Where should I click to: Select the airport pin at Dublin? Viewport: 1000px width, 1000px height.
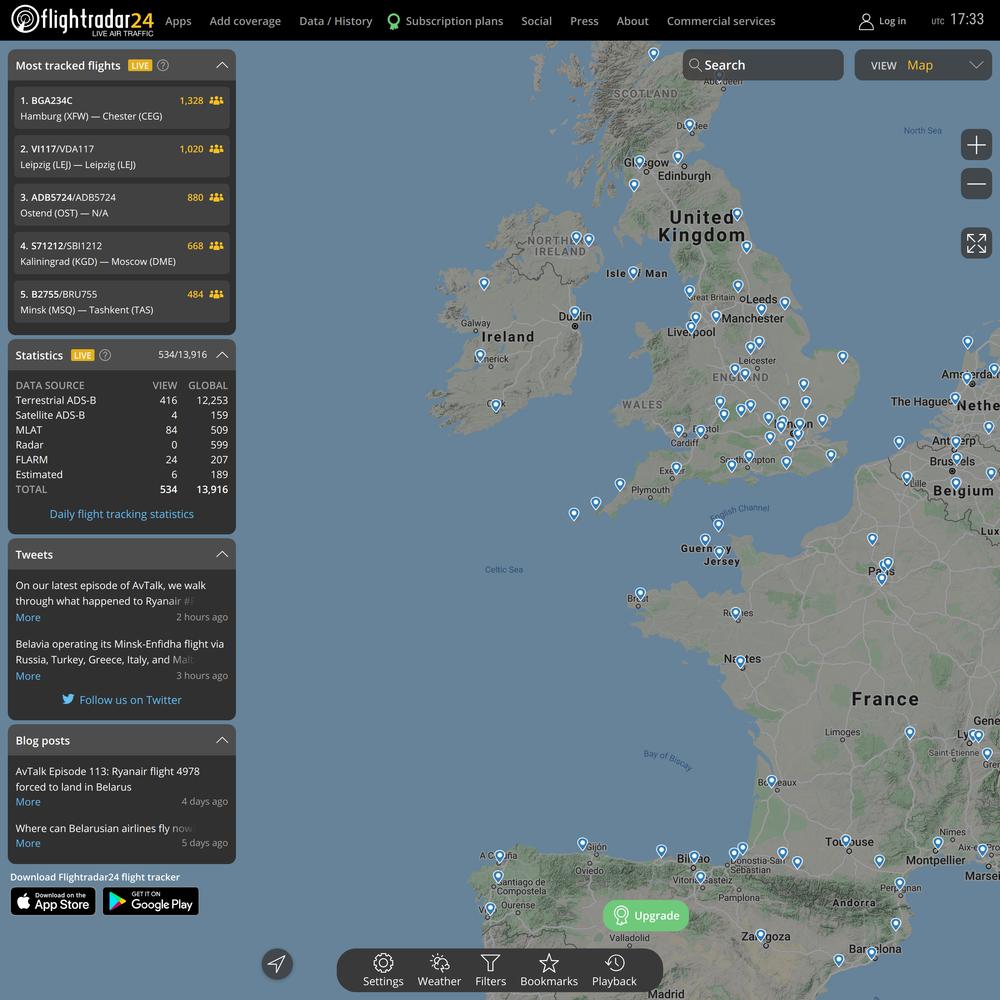pos(575,312)
